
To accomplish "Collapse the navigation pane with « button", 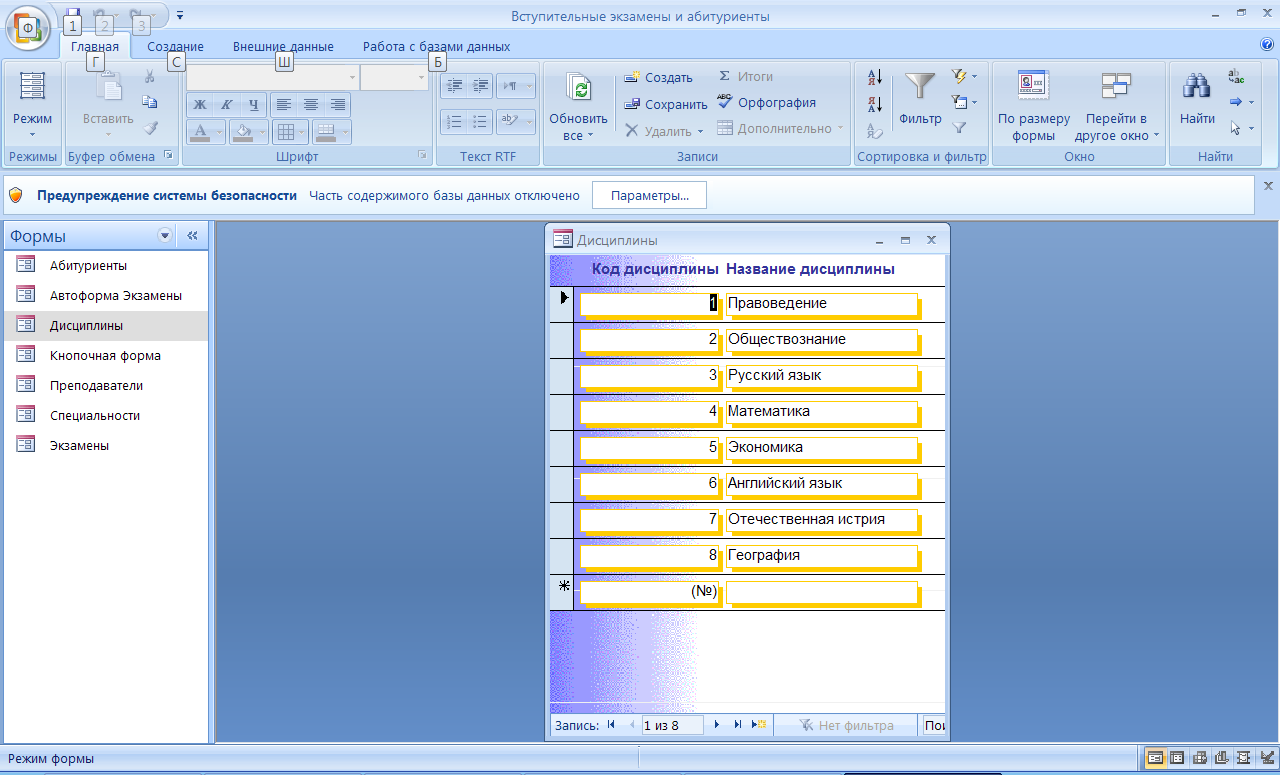I will pos(193,236).
